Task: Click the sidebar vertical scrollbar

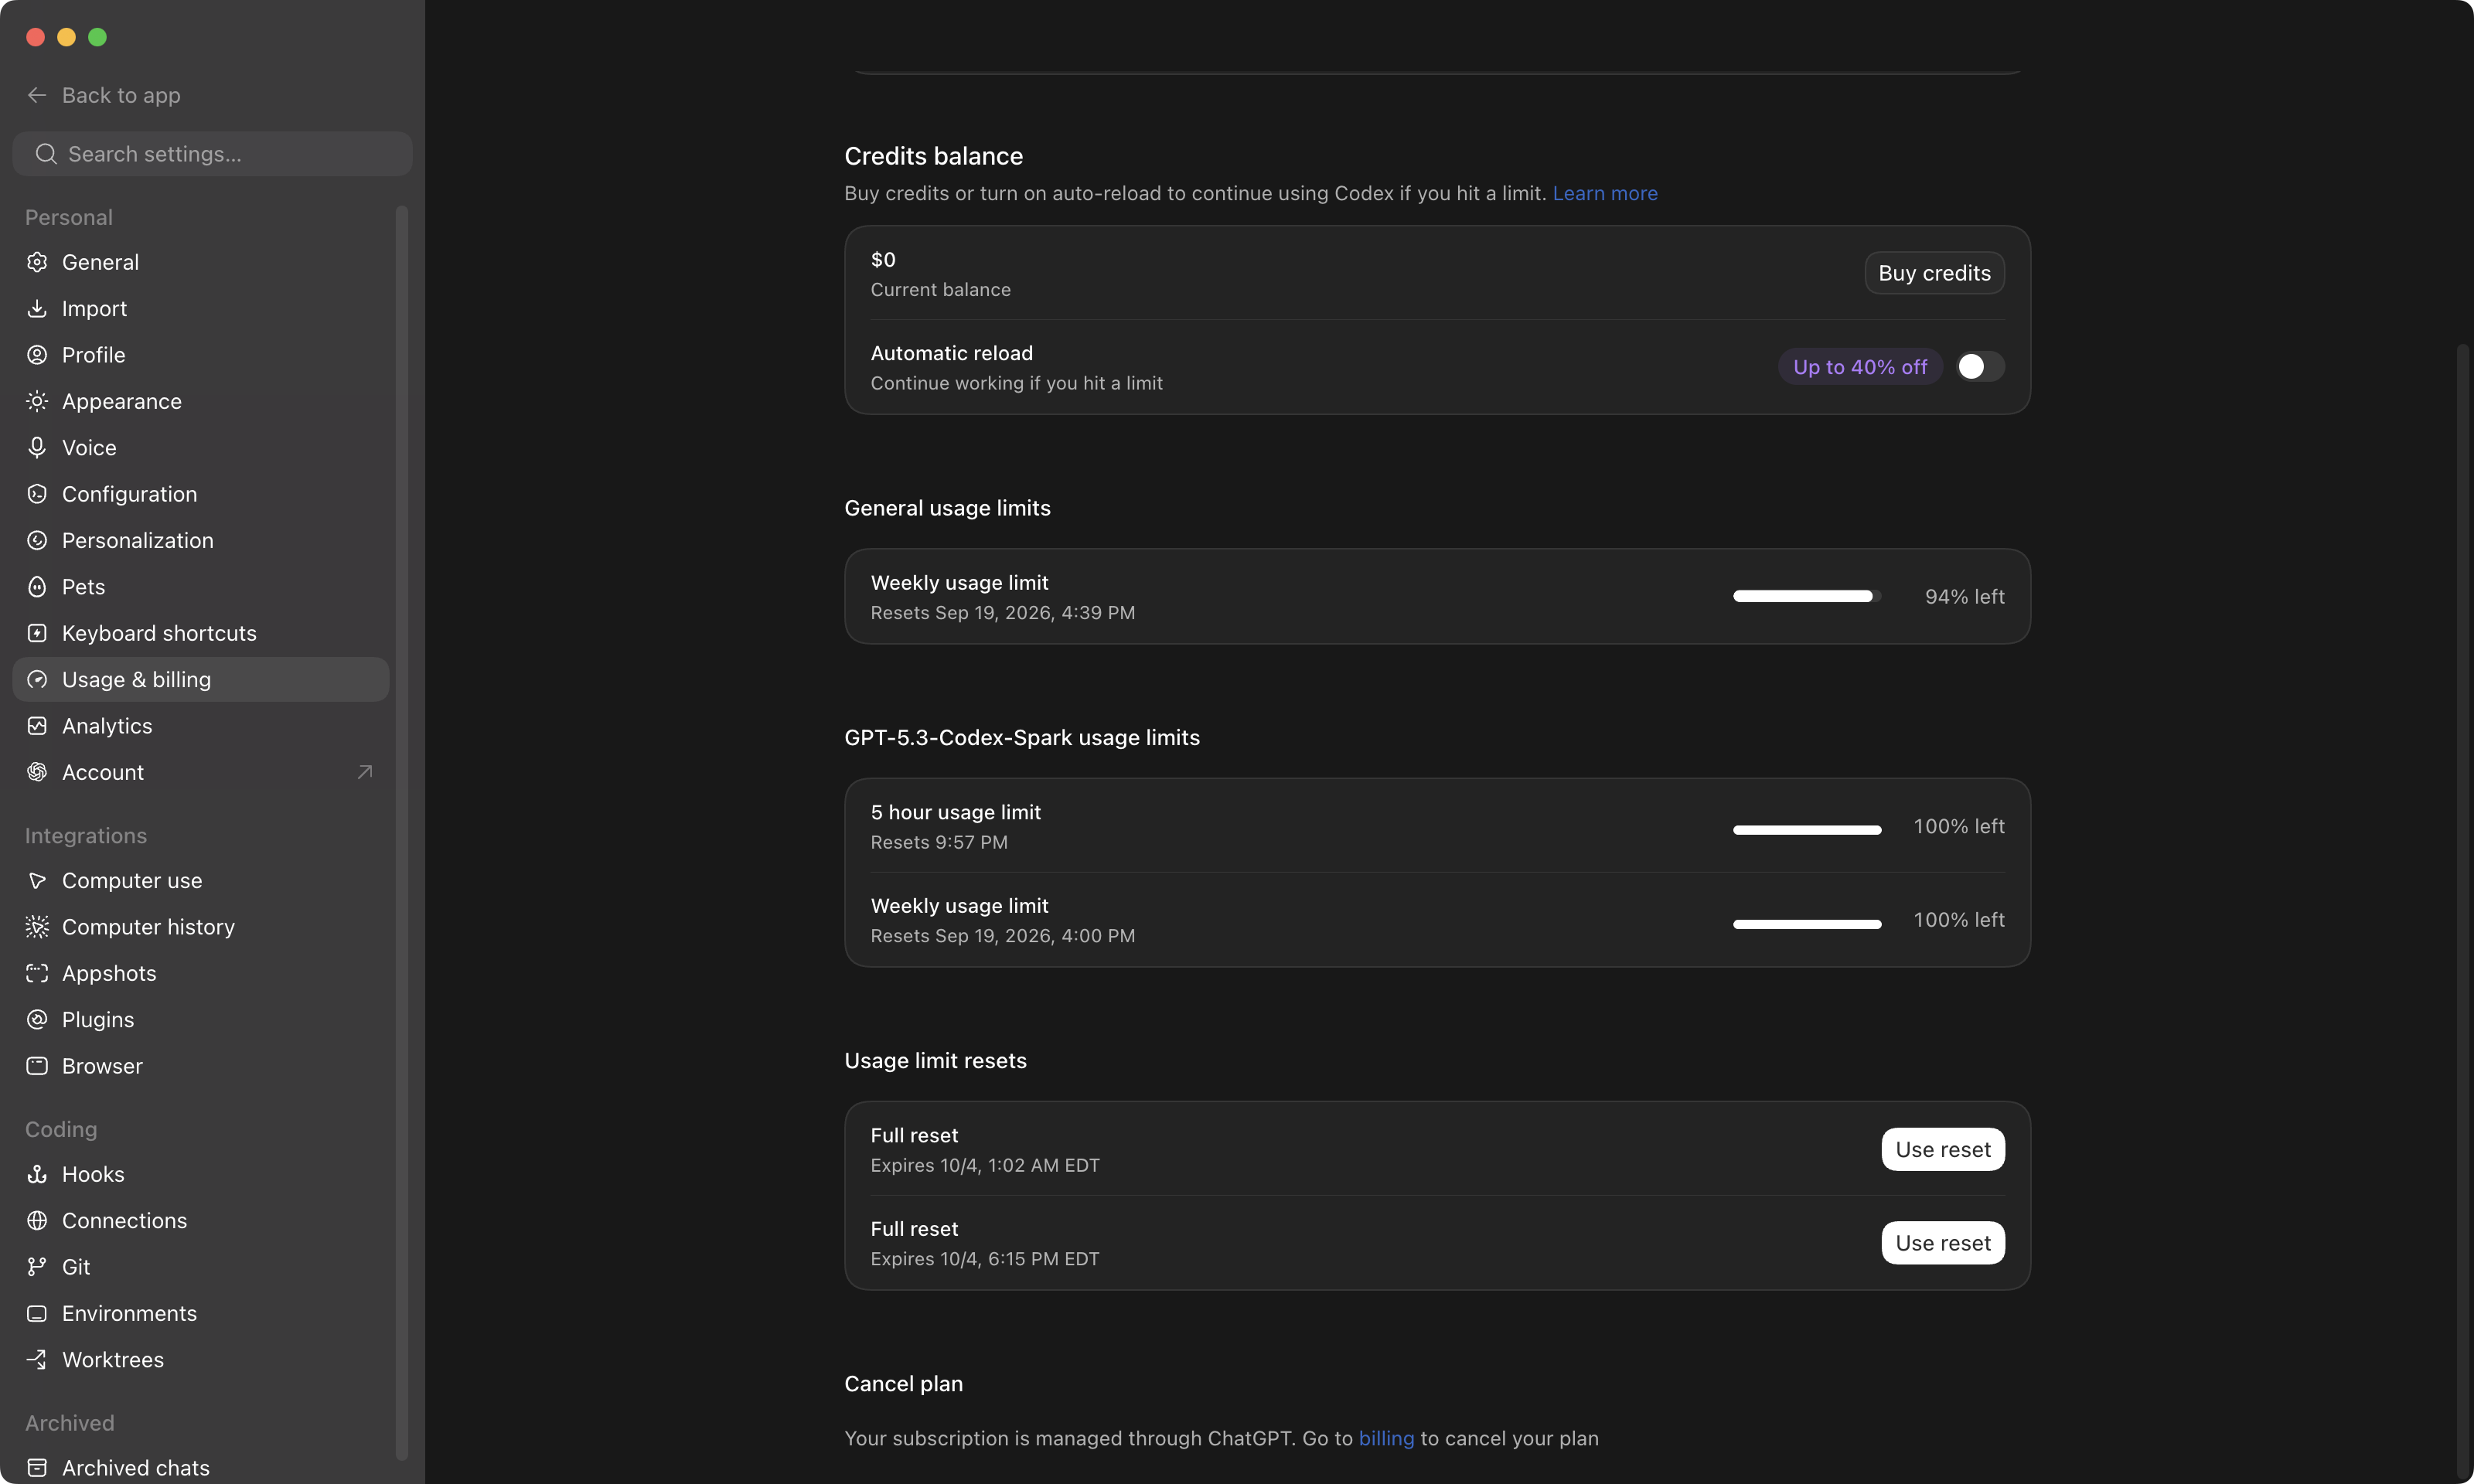Action: 402,832
